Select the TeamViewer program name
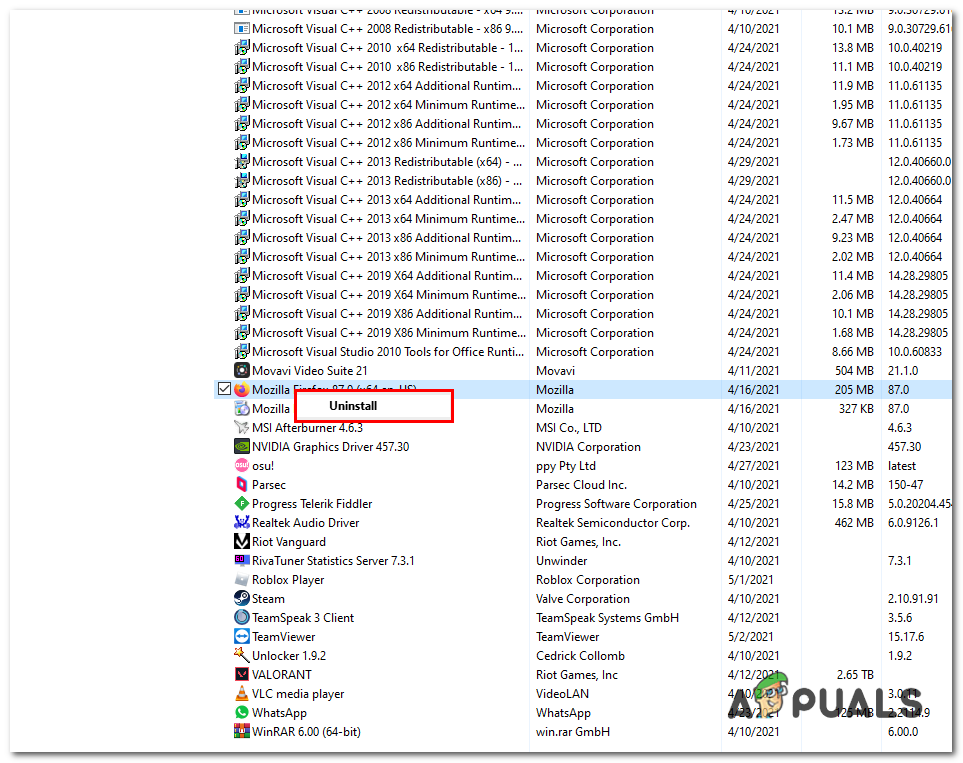Image resolution: width=963 pixels, height=763 pixels. pos(284,637)
